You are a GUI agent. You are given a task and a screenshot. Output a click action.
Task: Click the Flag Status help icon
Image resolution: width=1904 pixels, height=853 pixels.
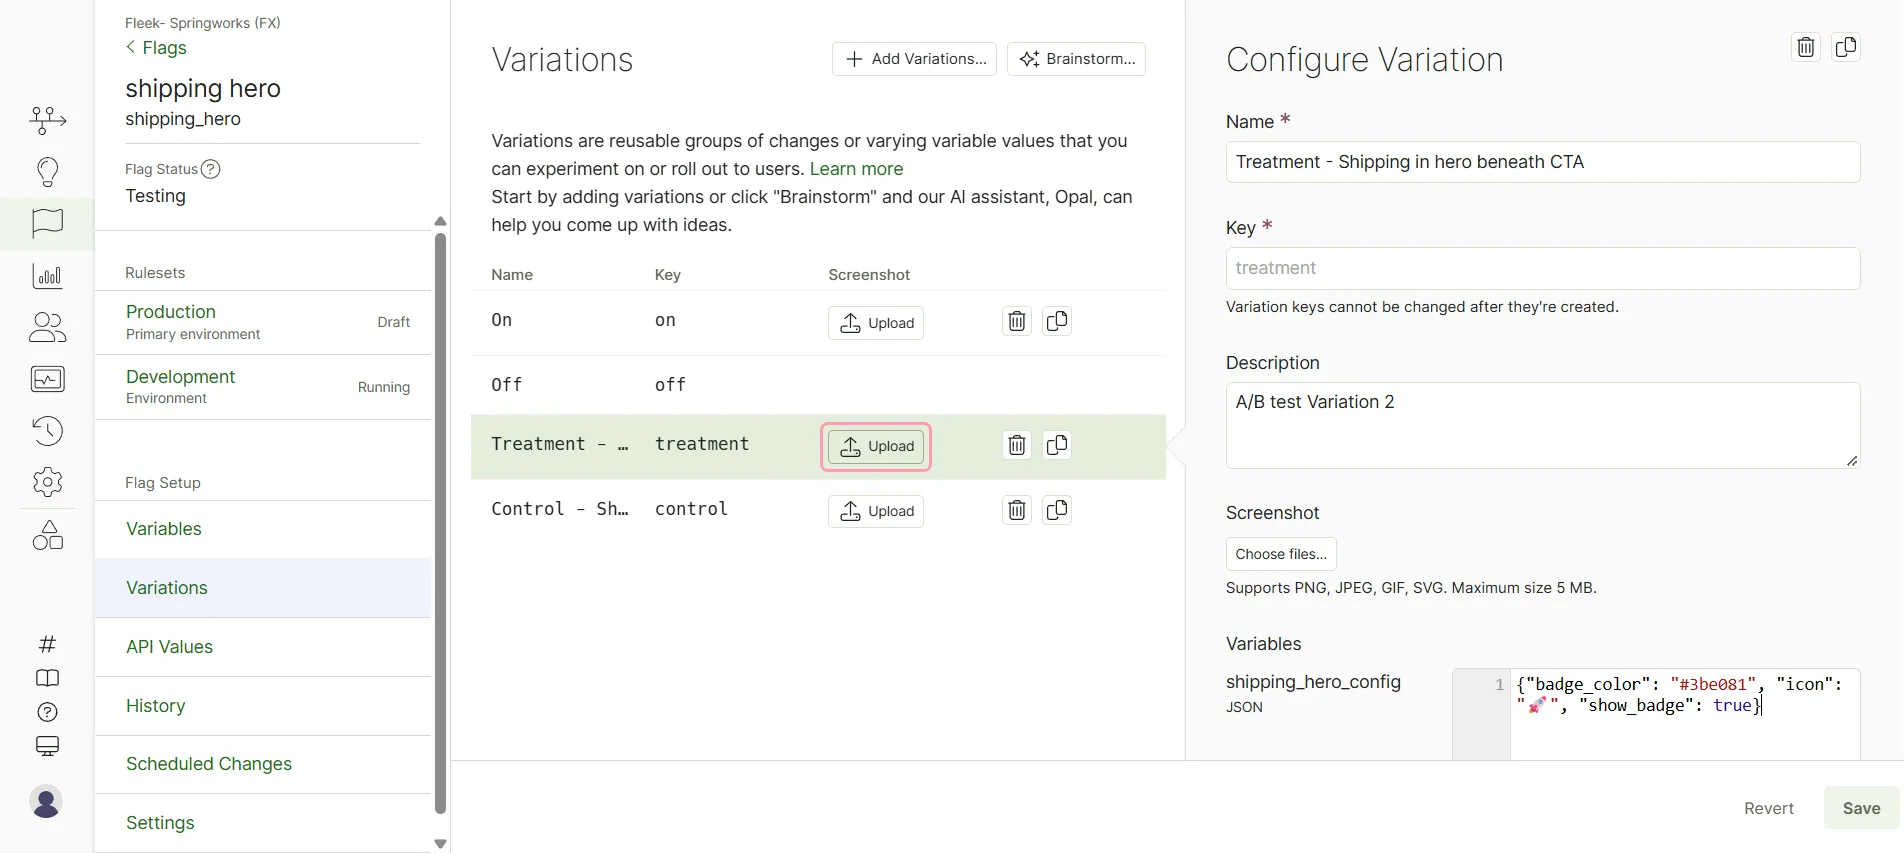pyautogui.click(x=210, y=169)
